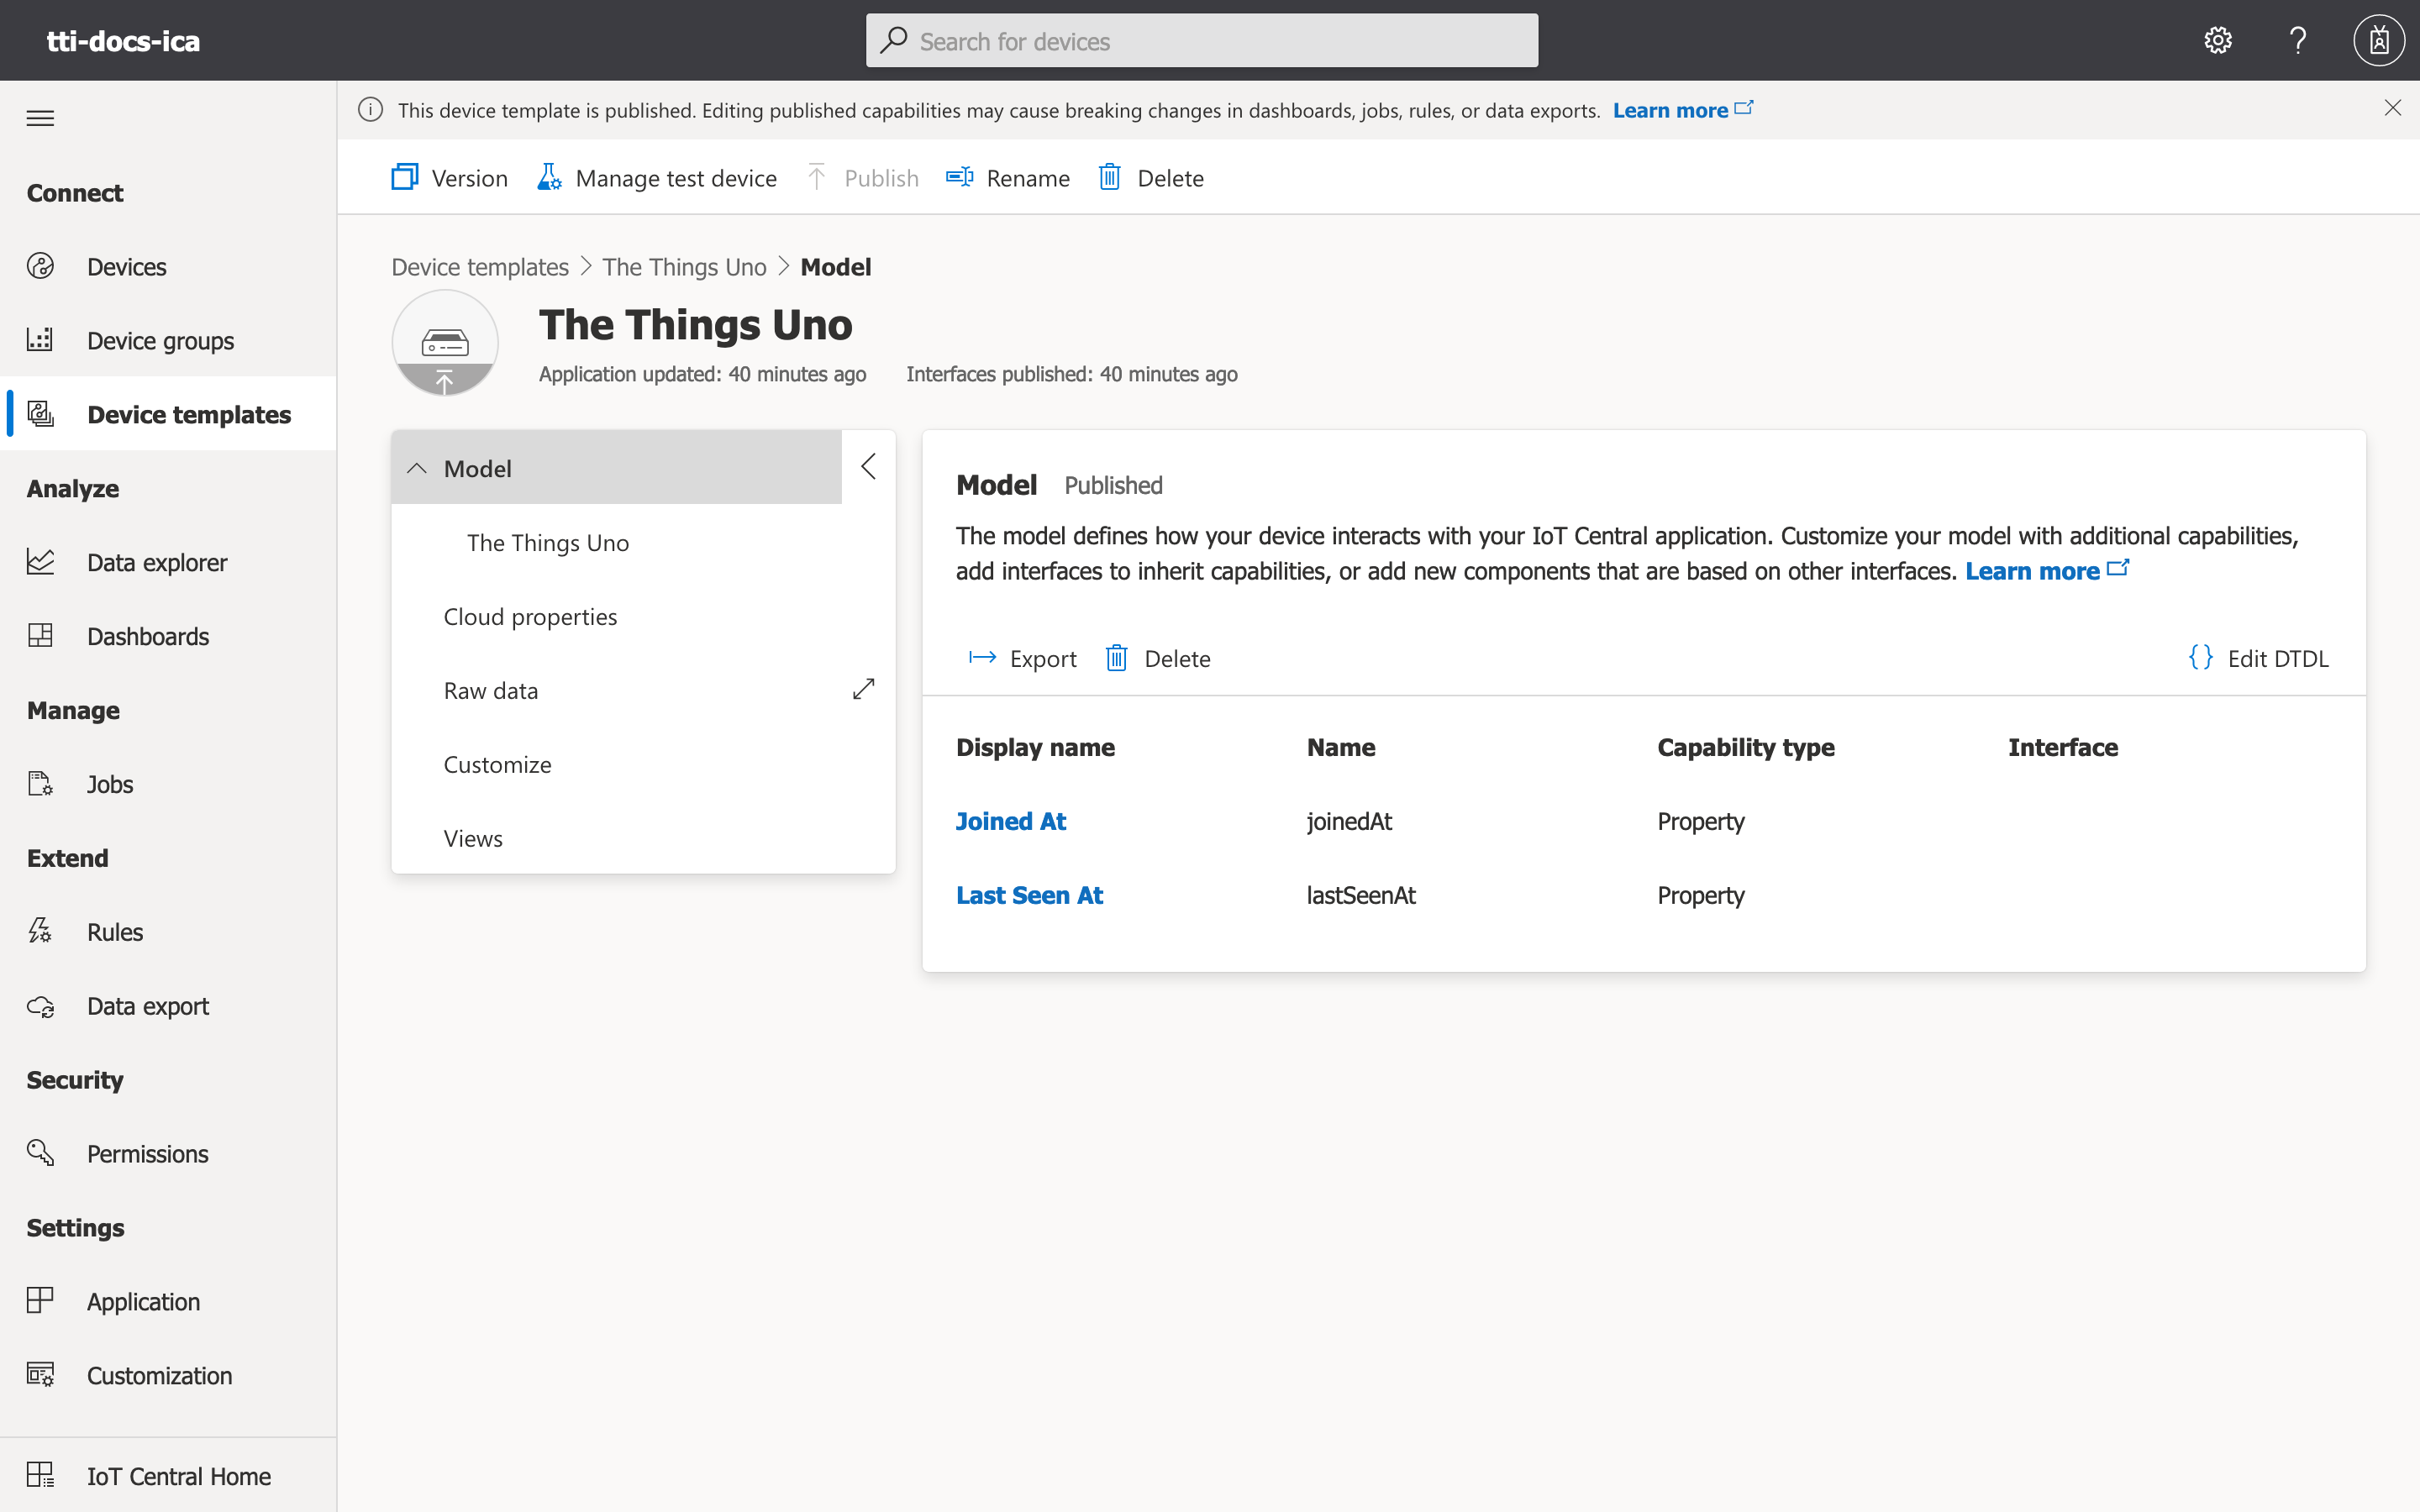This screenshot has height=1512, width=2420.
Task: Click the device template thumbnail image
Action: click(445, 343)
